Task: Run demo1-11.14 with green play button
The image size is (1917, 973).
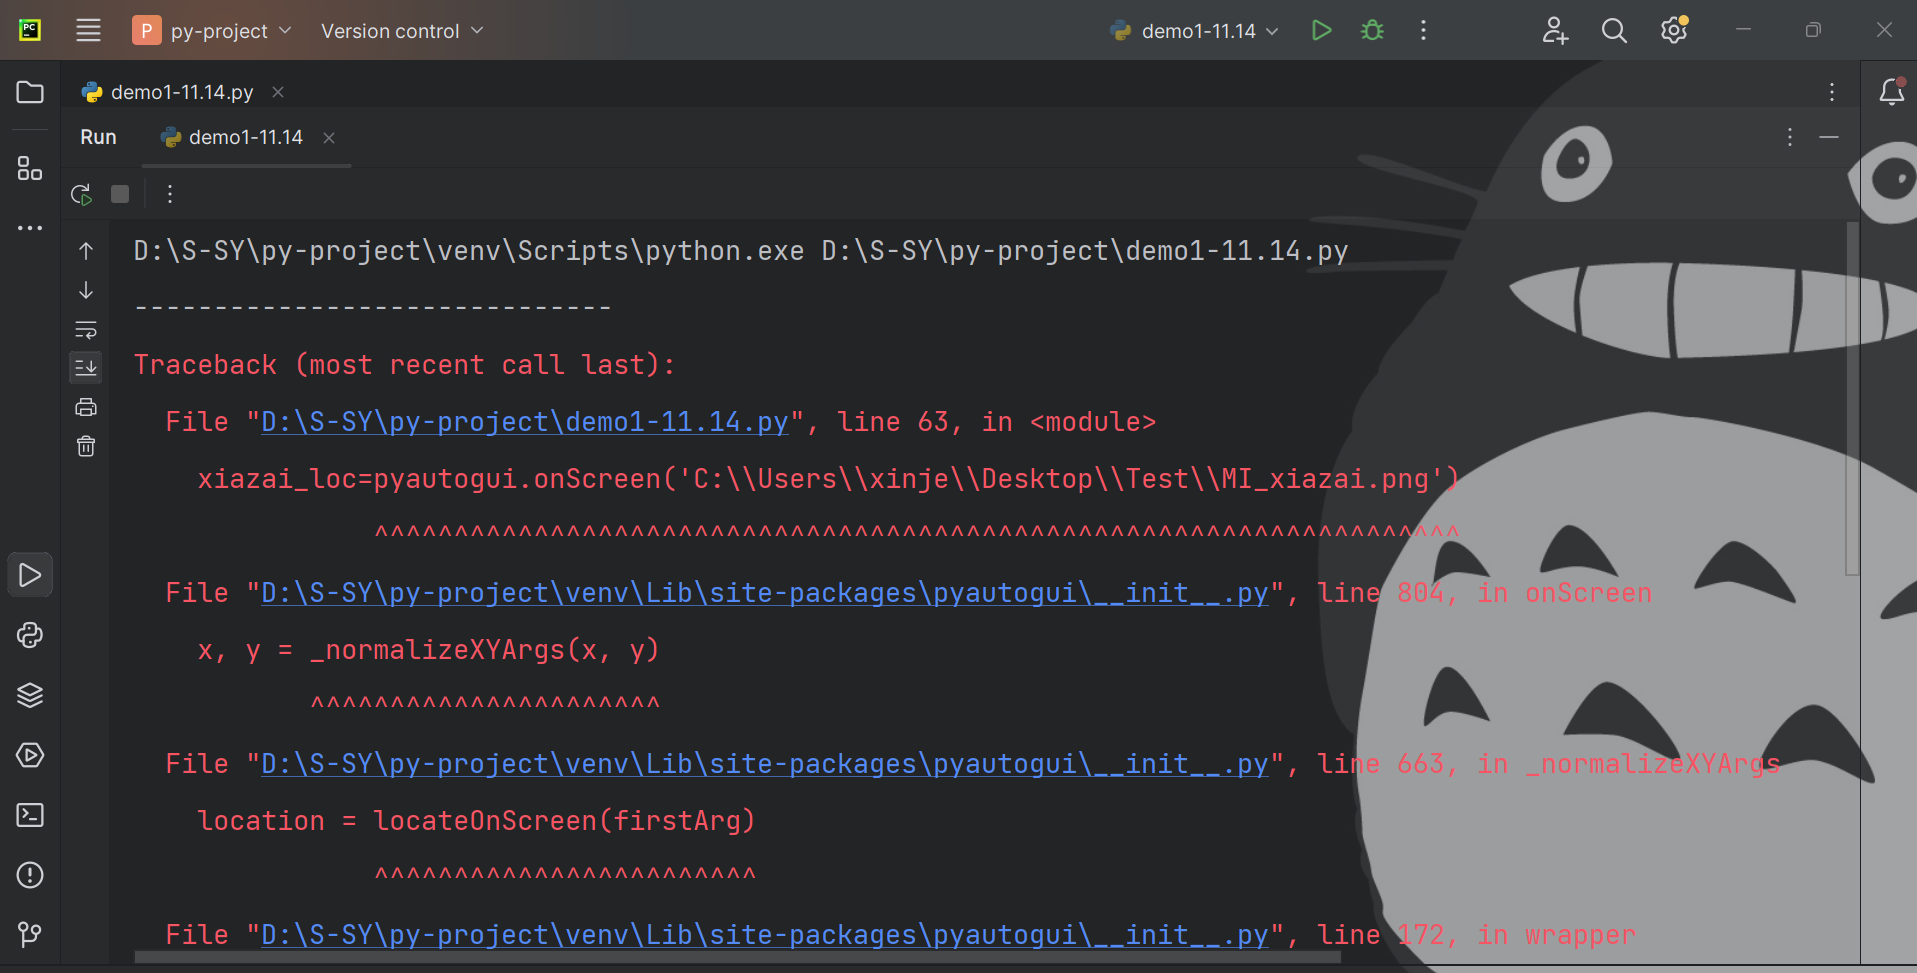Action: 1321,31
